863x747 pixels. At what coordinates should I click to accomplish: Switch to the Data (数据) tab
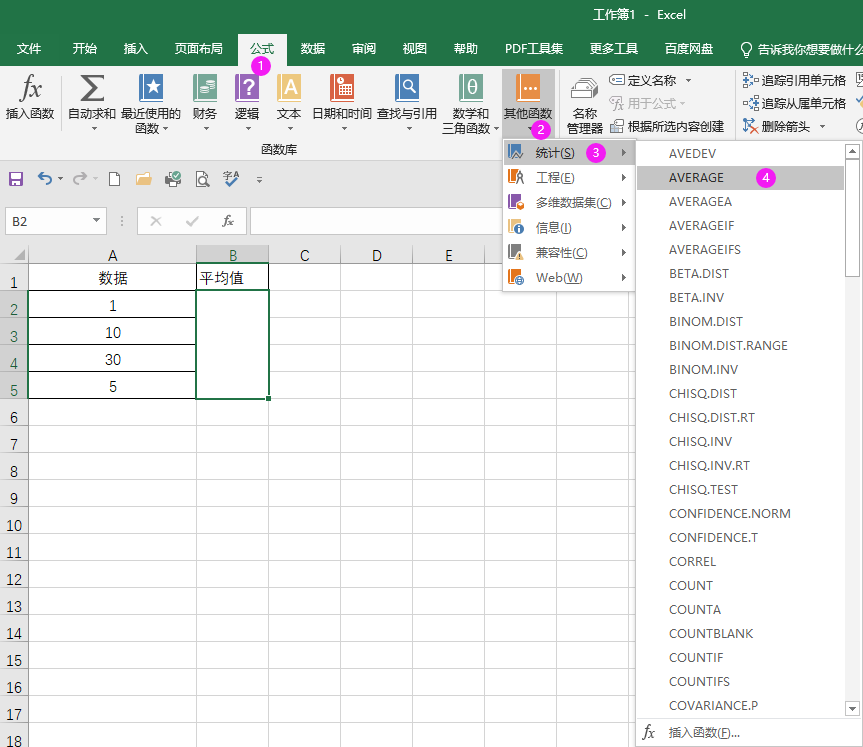tap(313, 49)
